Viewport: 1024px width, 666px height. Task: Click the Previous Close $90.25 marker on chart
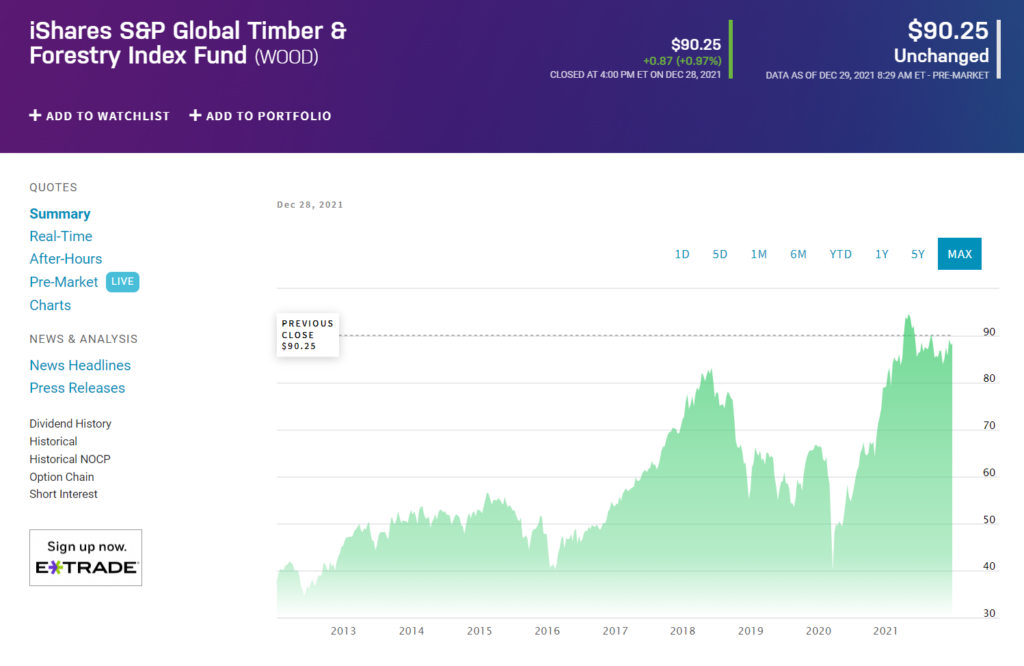click(x=307, y=334)
